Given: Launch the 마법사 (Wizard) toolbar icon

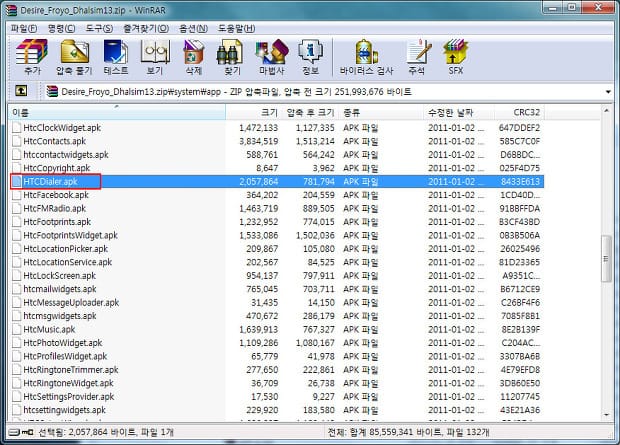Looking at the screenshot, I should pyautogui.click(x=271, y=56).
